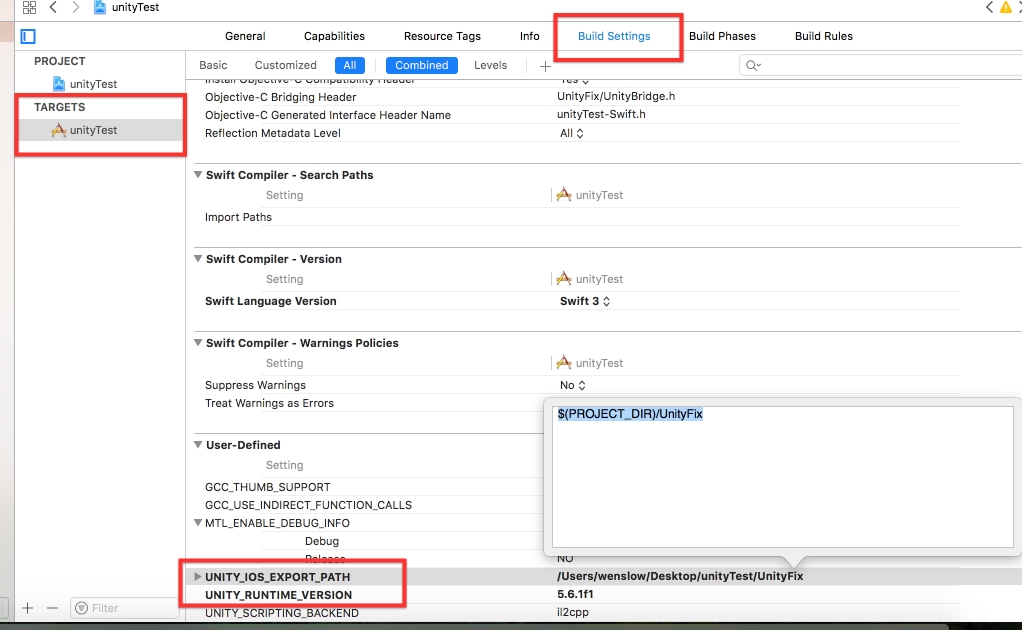
Task: Click the sidebar Filter field
Action: point(125,608)
